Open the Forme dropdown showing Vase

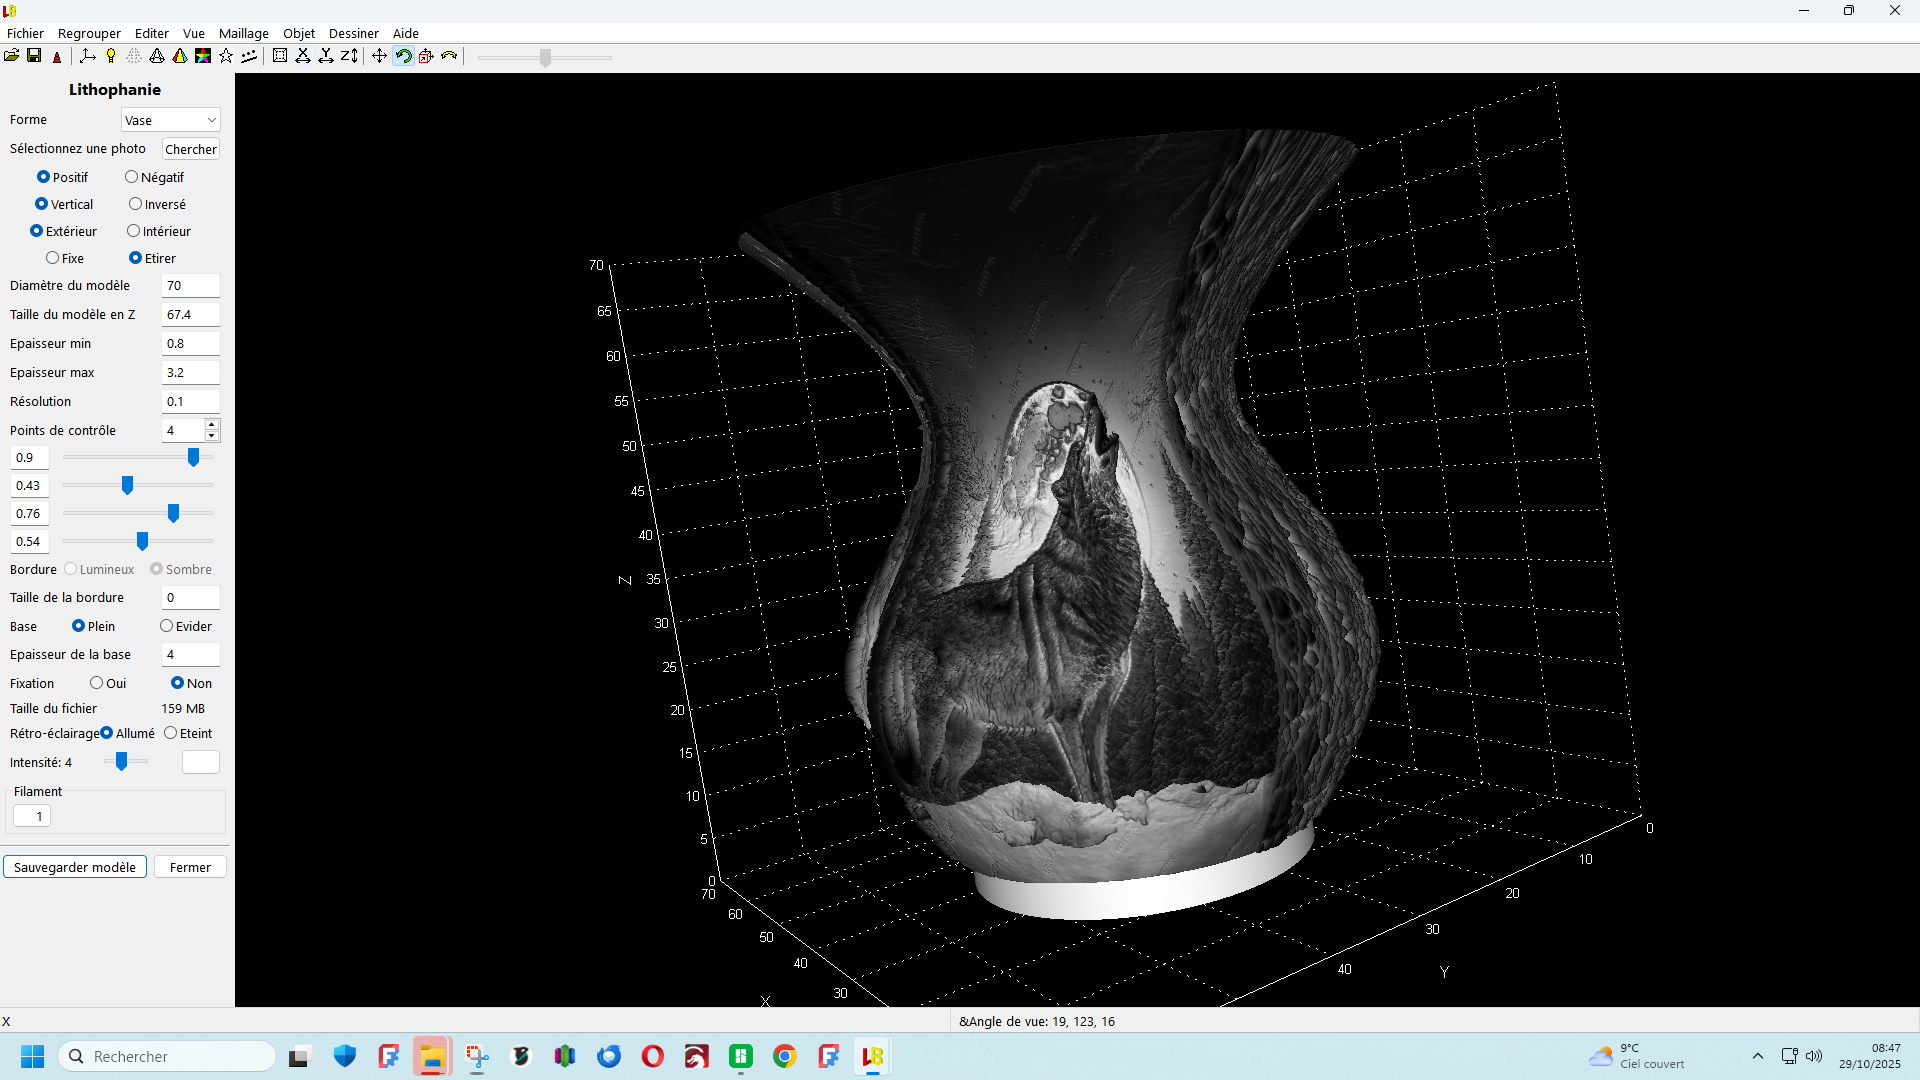pyautogui.click(x=171, y=120)
